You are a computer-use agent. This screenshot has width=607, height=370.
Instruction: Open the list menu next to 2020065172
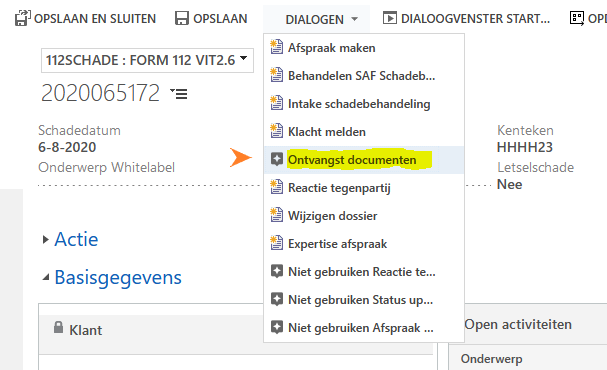click(x=179, y=93)
